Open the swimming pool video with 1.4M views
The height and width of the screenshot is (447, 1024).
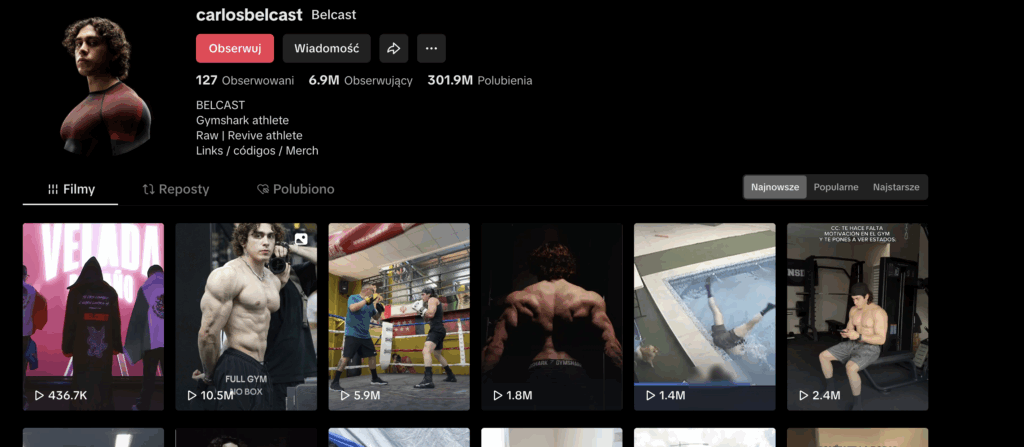(x=704, y=315)
